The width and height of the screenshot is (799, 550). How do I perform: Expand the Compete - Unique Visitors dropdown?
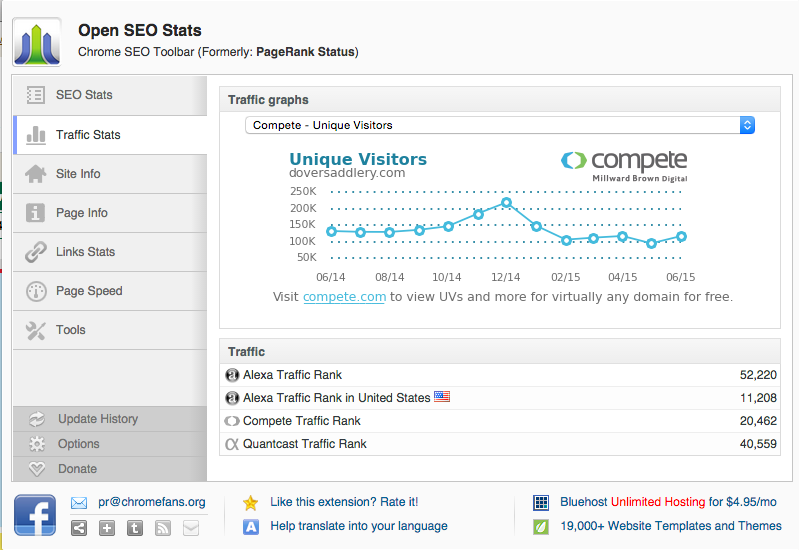(499, 125)
